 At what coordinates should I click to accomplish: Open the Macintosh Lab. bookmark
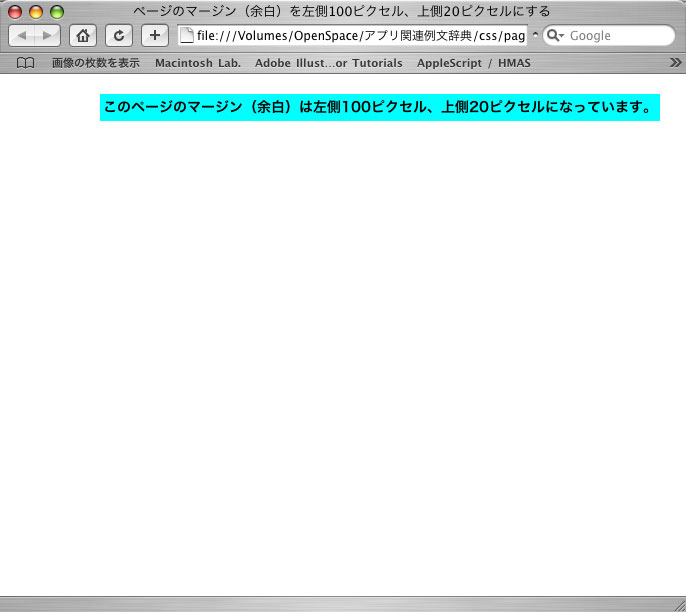[x=198, y=63]
